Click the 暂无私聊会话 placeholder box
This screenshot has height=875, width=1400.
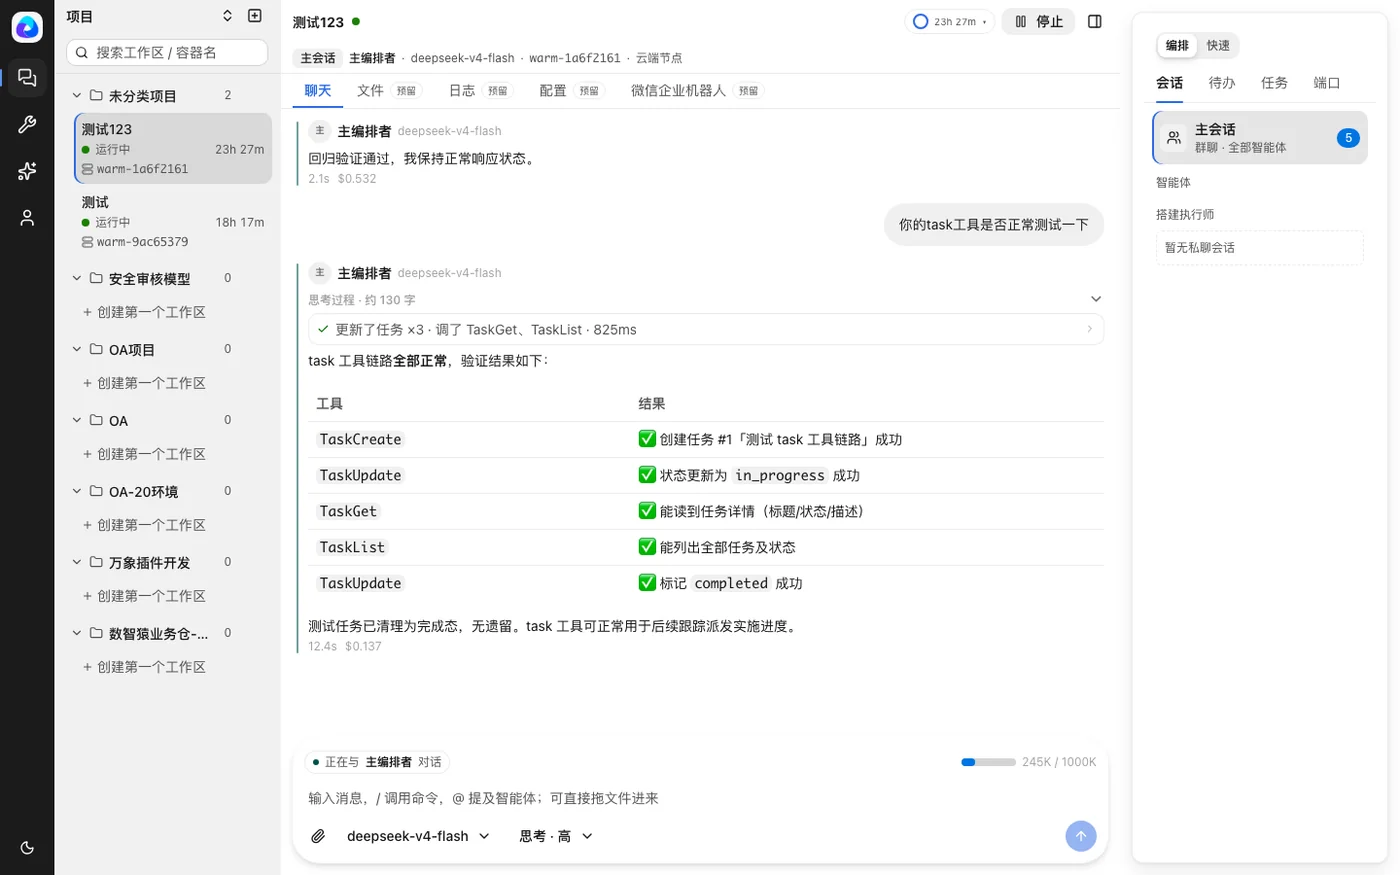(1260, 248)
